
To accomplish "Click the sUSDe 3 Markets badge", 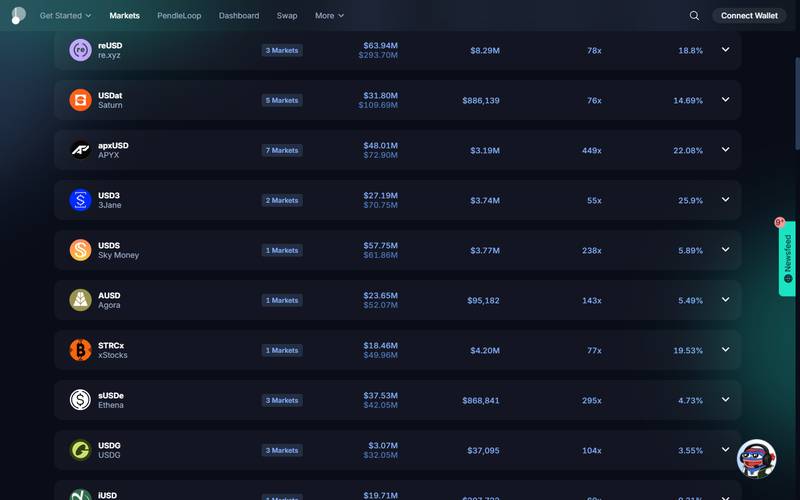I will pyautogui.click(x=282, y=401).
